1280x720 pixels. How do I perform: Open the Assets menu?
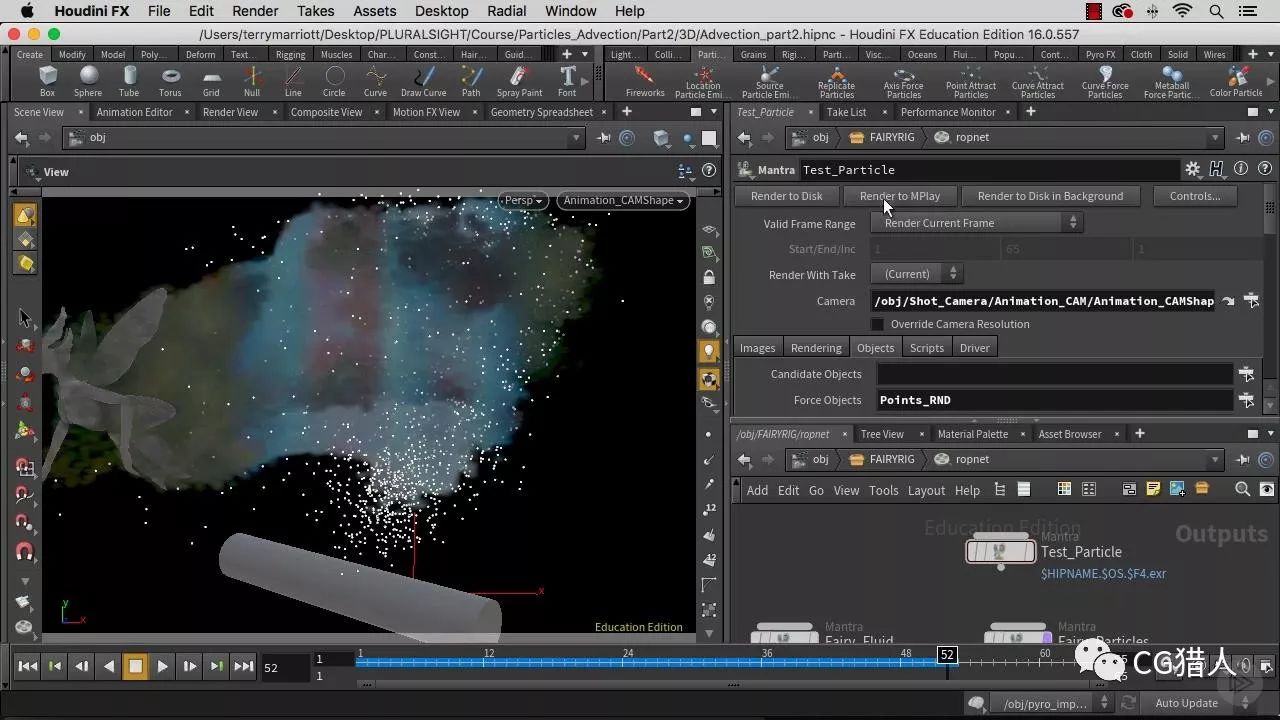pyautogui.click(x=374, y=11)
